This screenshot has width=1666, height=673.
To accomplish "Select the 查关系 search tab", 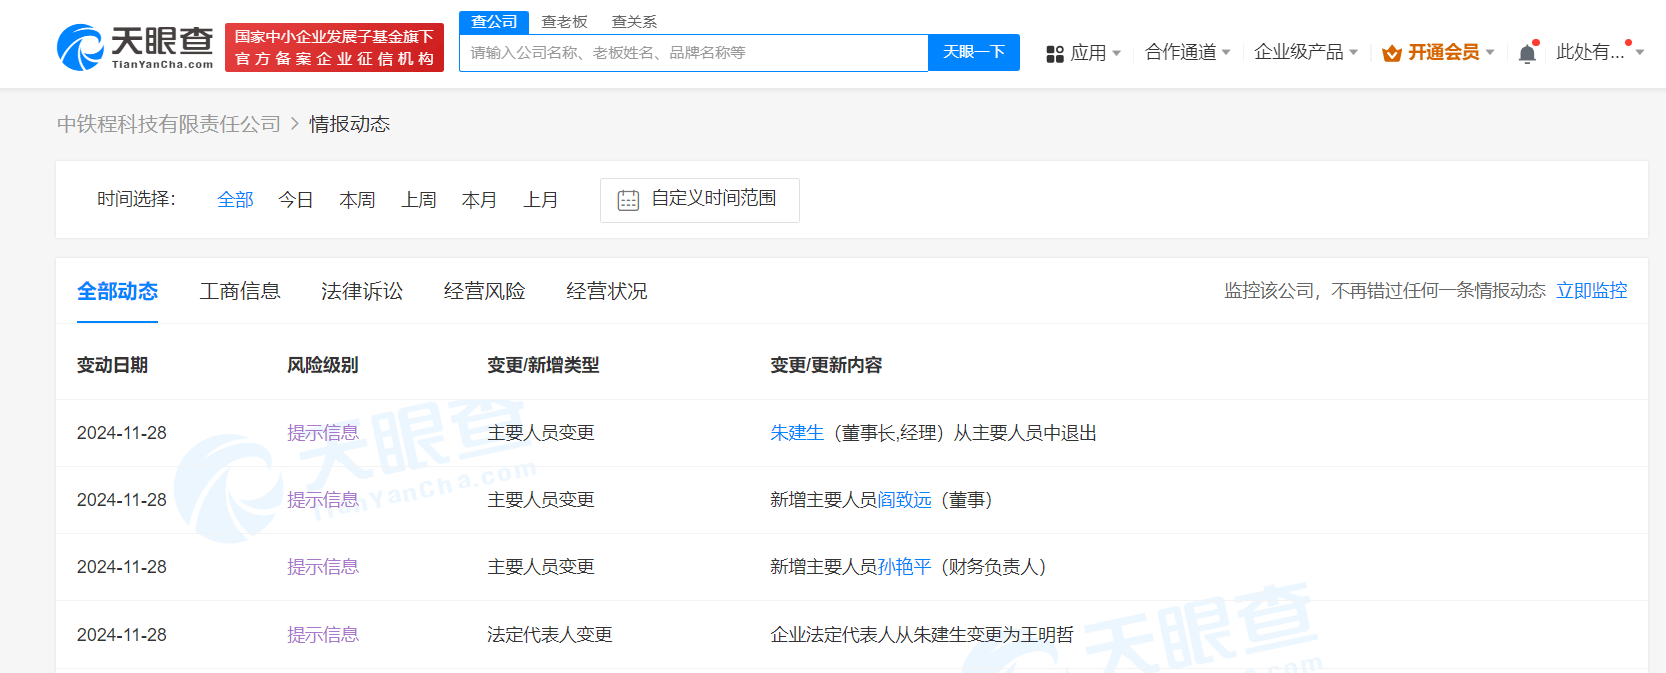I will click(634, 22).
